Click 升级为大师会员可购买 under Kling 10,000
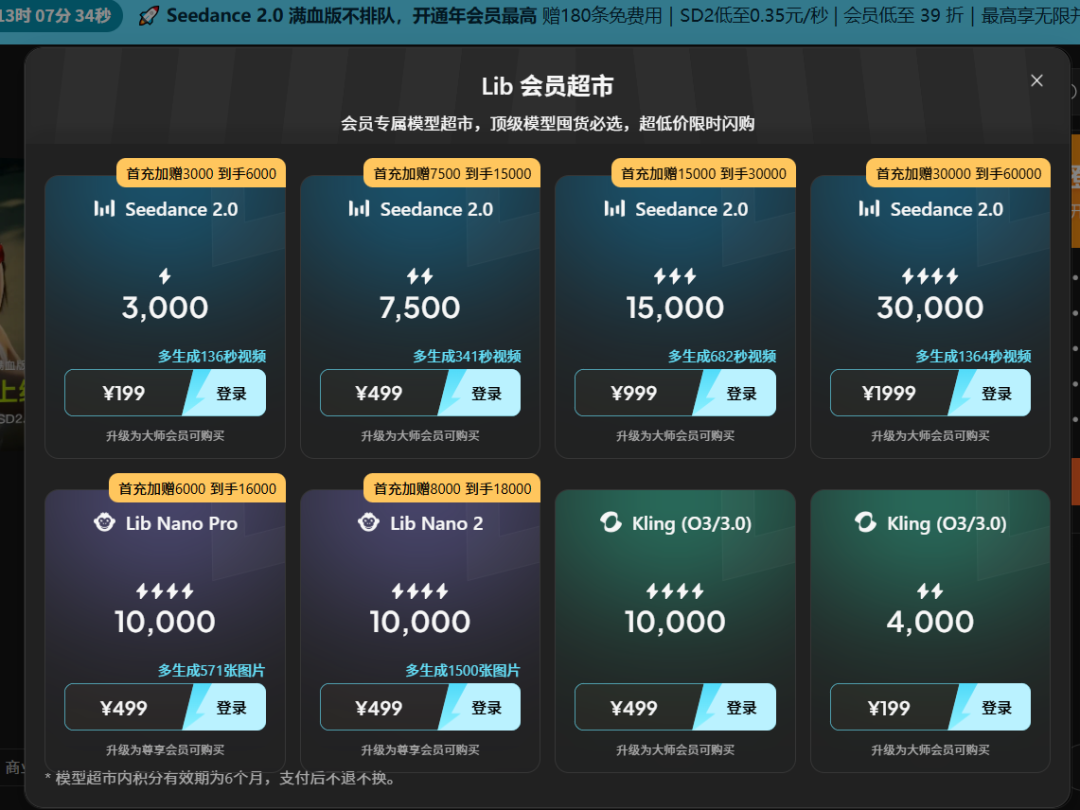Screen dimensions: 1080x810 [x=675, y=749]
